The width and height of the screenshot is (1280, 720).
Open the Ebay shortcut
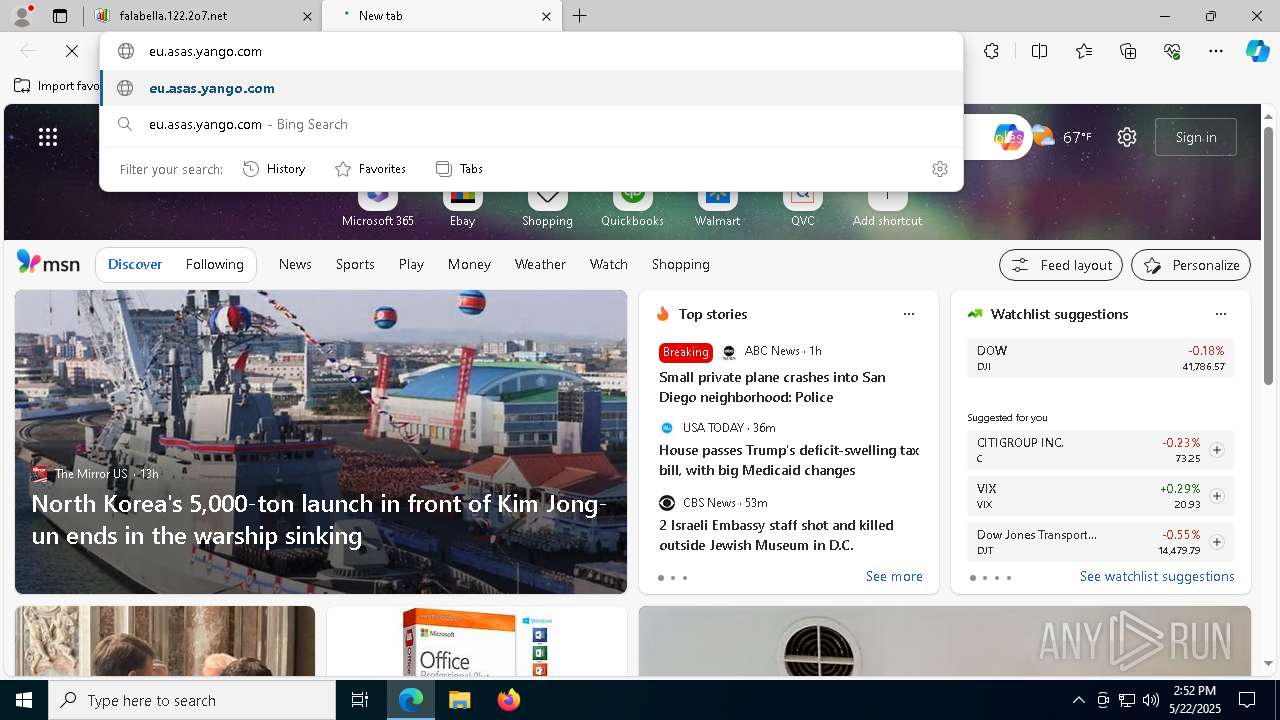(462, 207)
